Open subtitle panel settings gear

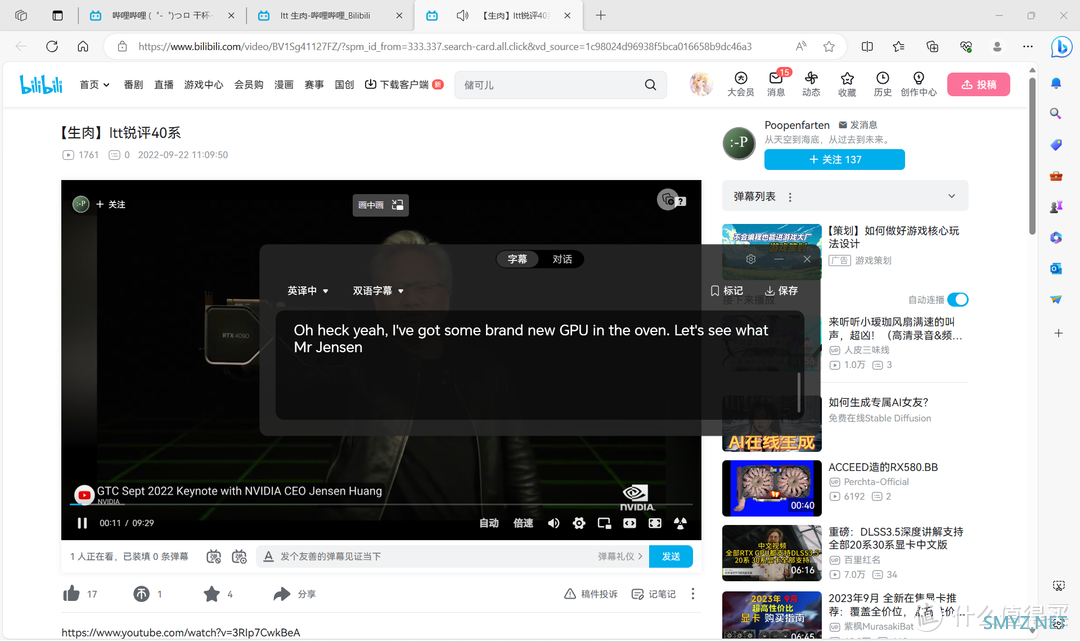(751, 259)
